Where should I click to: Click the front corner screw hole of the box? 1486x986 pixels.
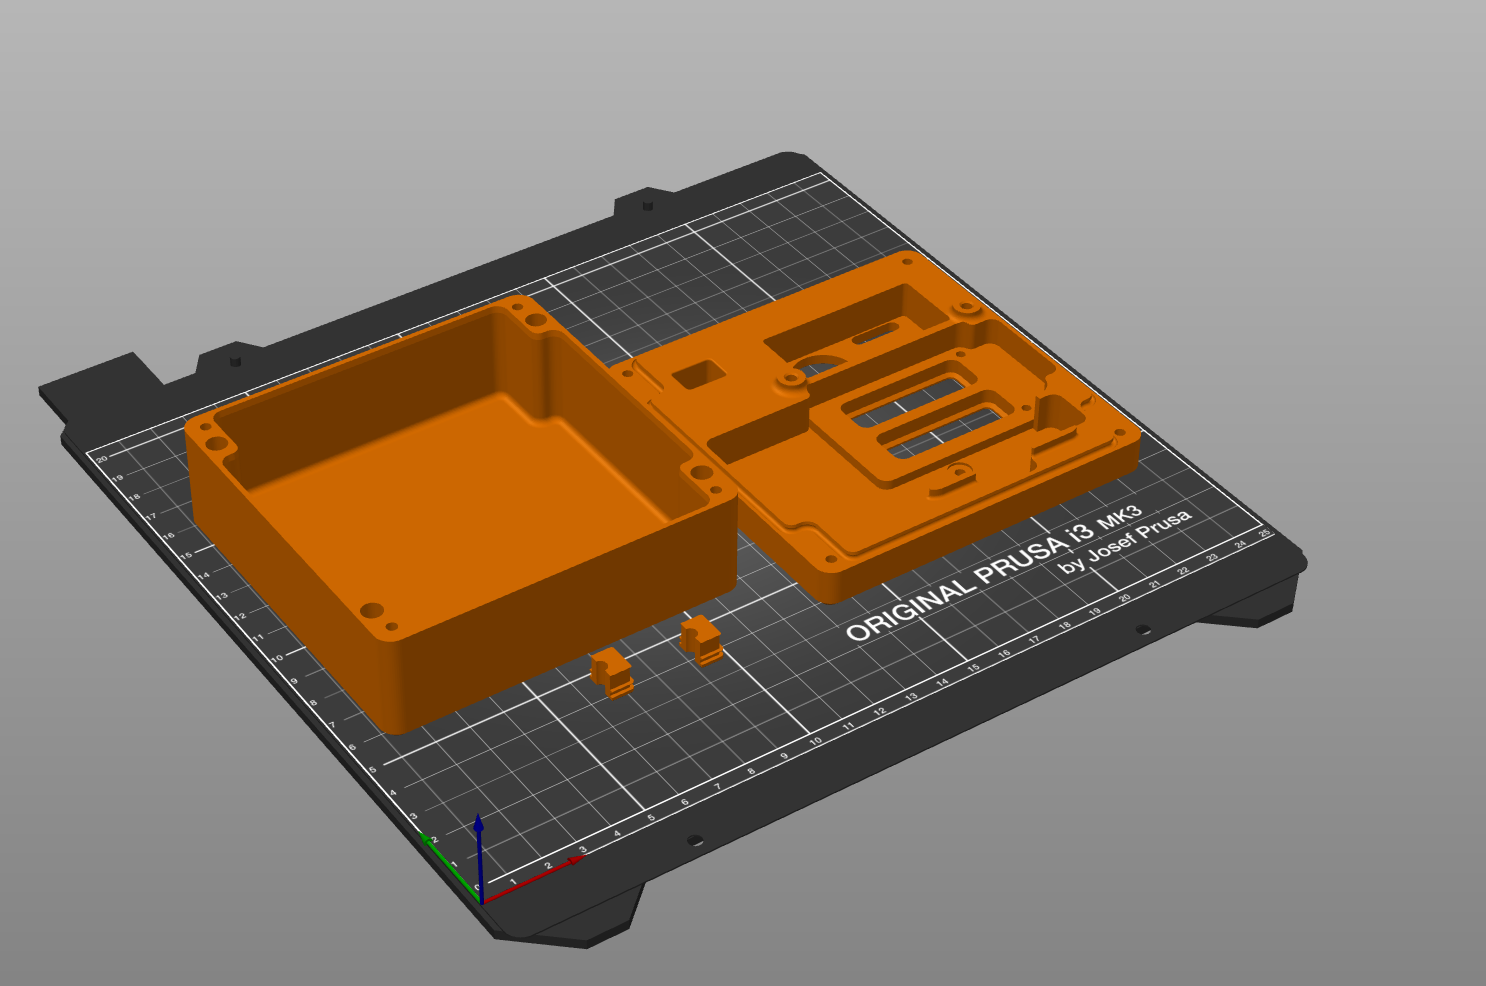point(371,609)
